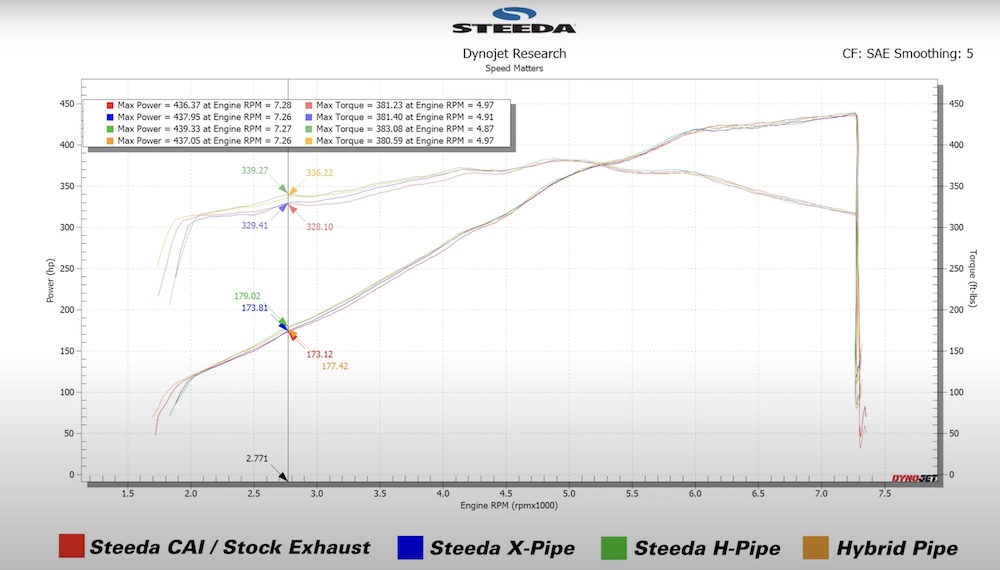Click 'Max Power = 437.95' blue legend row
This screenshot has width=1000, height=570.
coord(199,117)
